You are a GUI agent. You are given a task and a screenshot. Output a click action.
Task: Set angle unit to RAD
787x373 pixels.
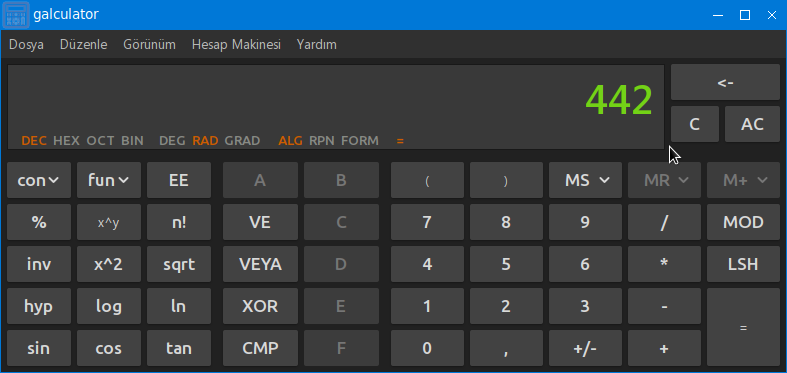[205, 141]
